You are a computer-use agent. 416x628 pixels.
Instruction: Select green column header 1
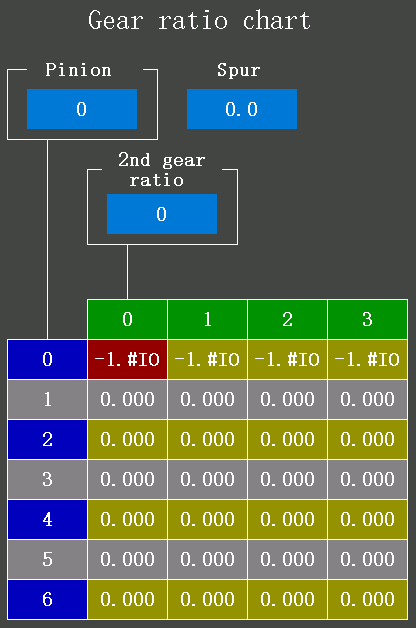click(x=207, y=319)
